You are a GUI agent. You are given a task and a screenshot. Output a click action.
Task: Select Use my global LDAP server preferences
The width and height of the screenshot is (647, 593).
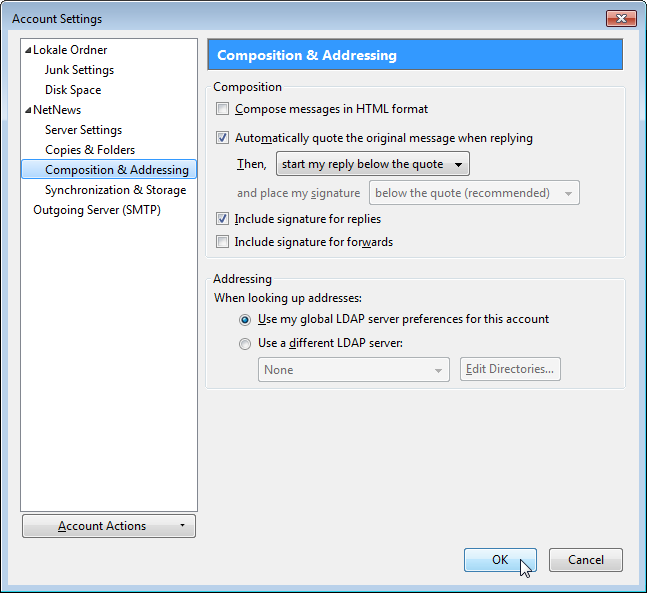245,320
